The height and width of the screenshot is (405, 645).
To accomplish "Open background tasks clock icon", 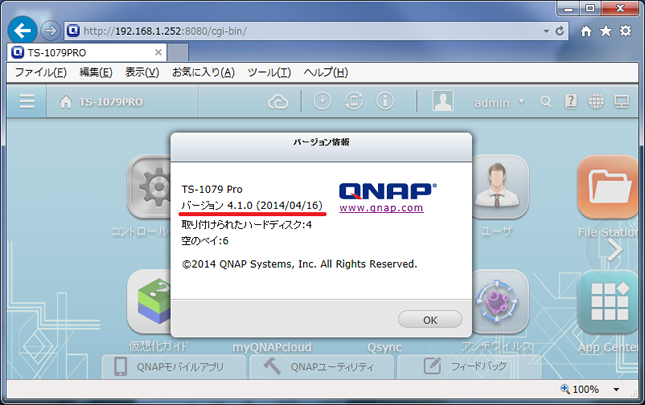I will point(322,101).
